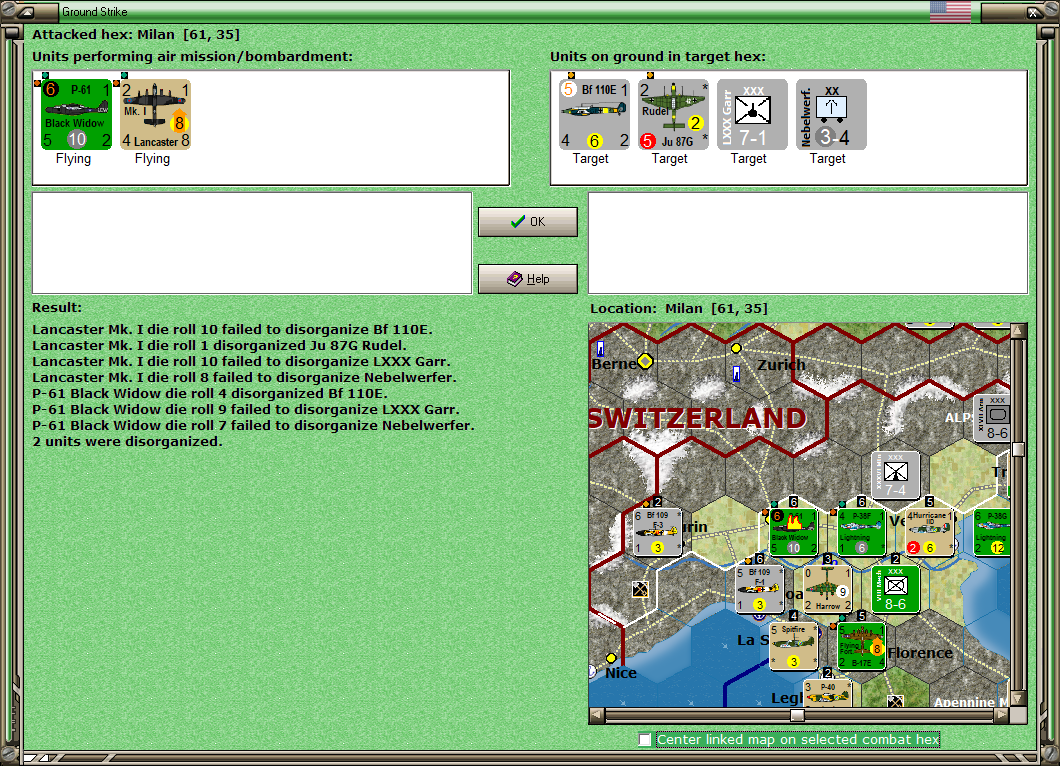Image resolution: width=1060 pixels, height=766 pixels.
Task: Click the map horizontal scrollbar thumb
Action: (798, 715)
